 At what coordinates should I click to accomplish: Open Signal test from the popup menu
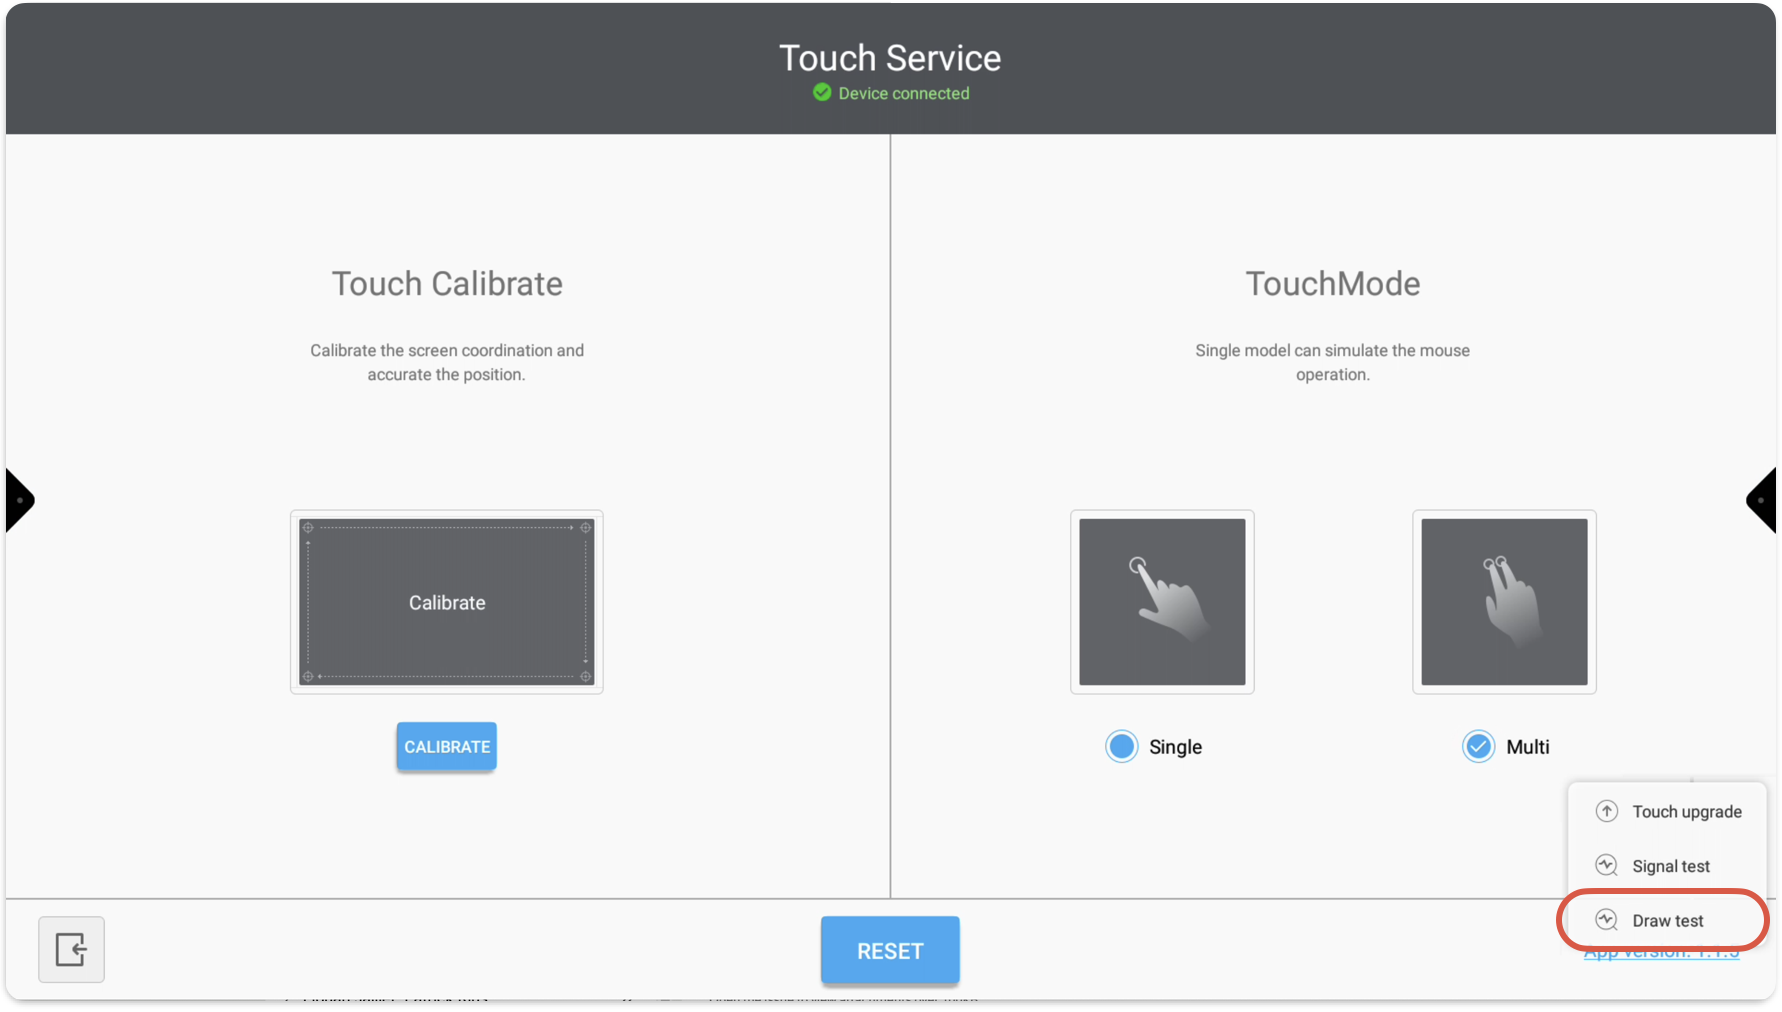[x=1670, y=866]
